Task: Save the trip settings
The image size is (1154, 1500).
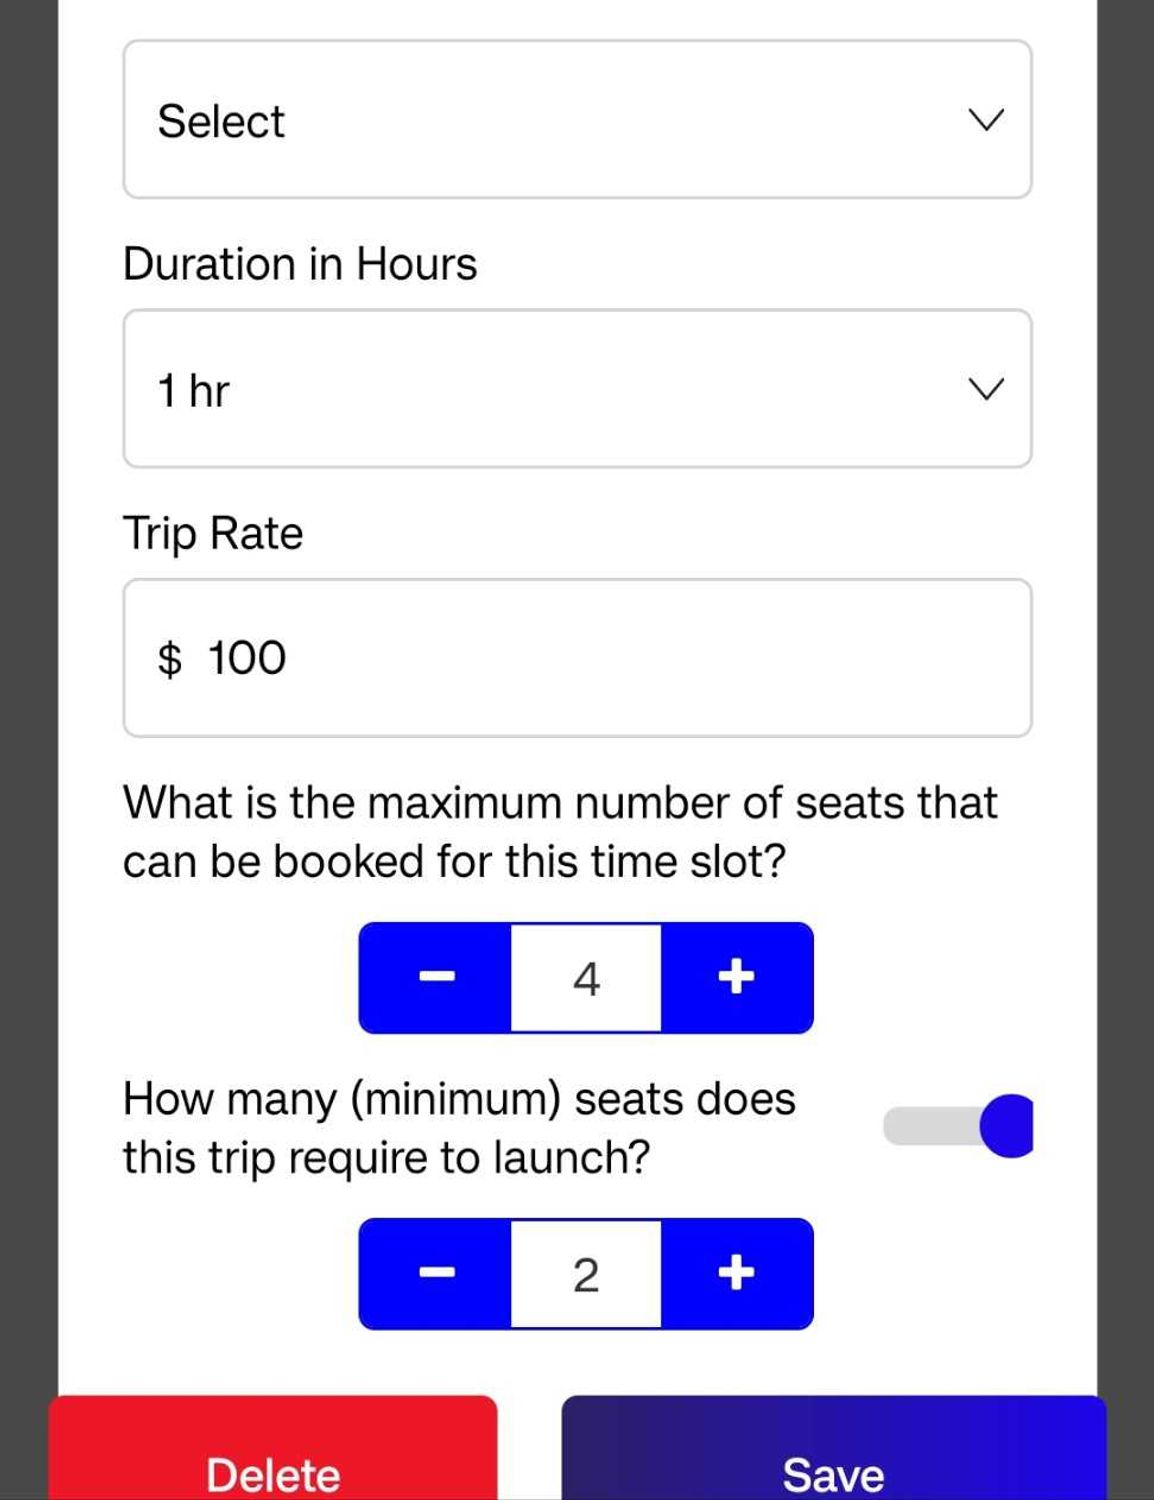Action: (x=833, y=1460)
